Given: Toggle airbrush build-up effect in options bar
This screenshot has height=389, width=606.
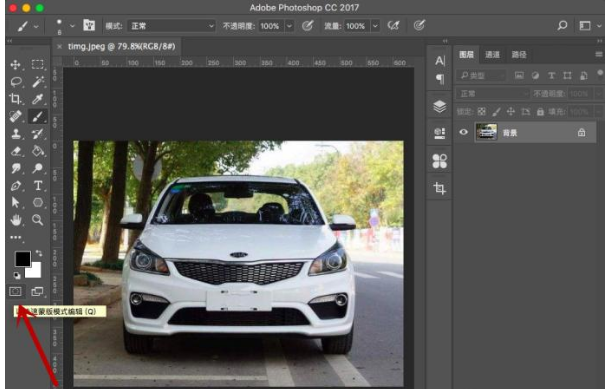Looking at the screenshot, I should (x=393, y=26).
